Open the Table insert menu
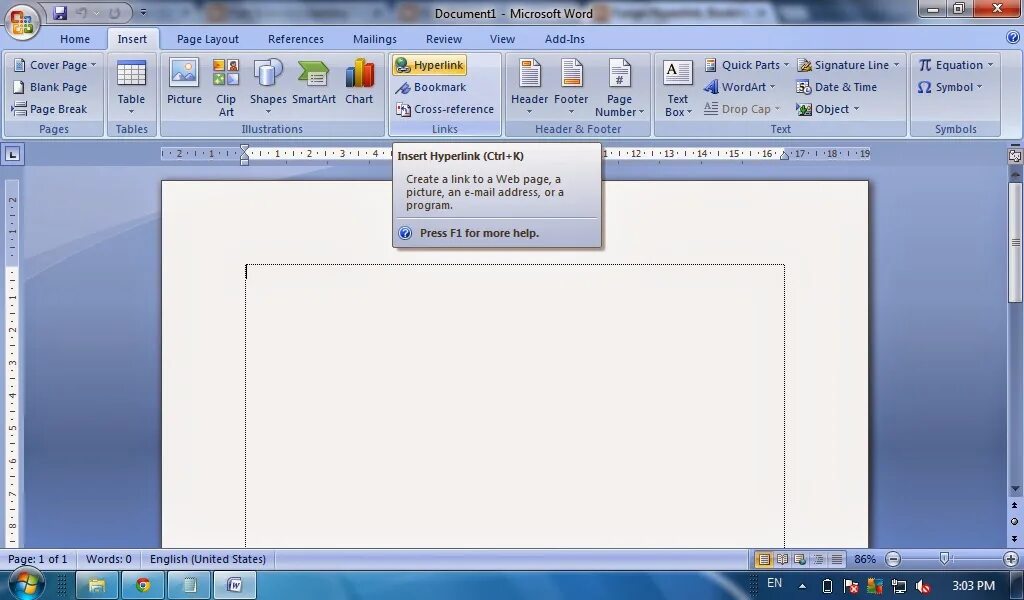 pos(131,87)
